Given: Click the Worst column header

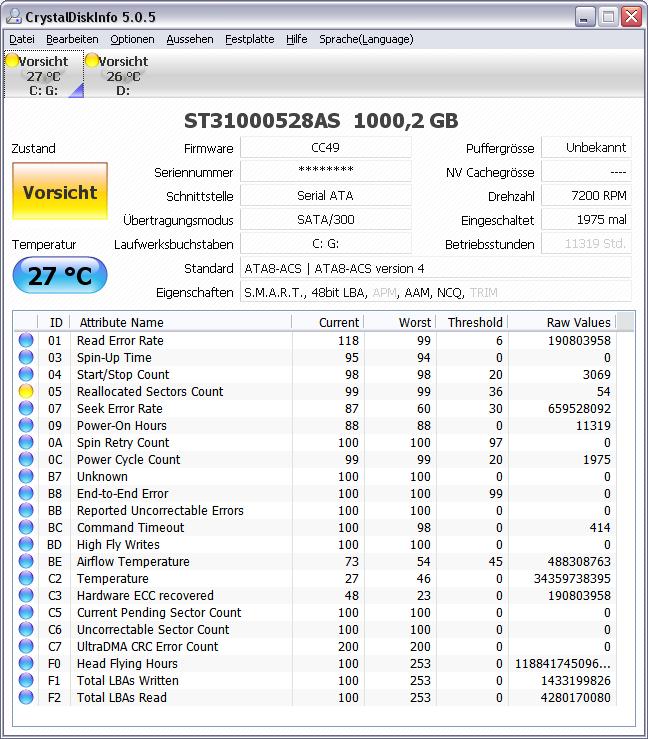Looking at the screenshot, I should [400, 322].
